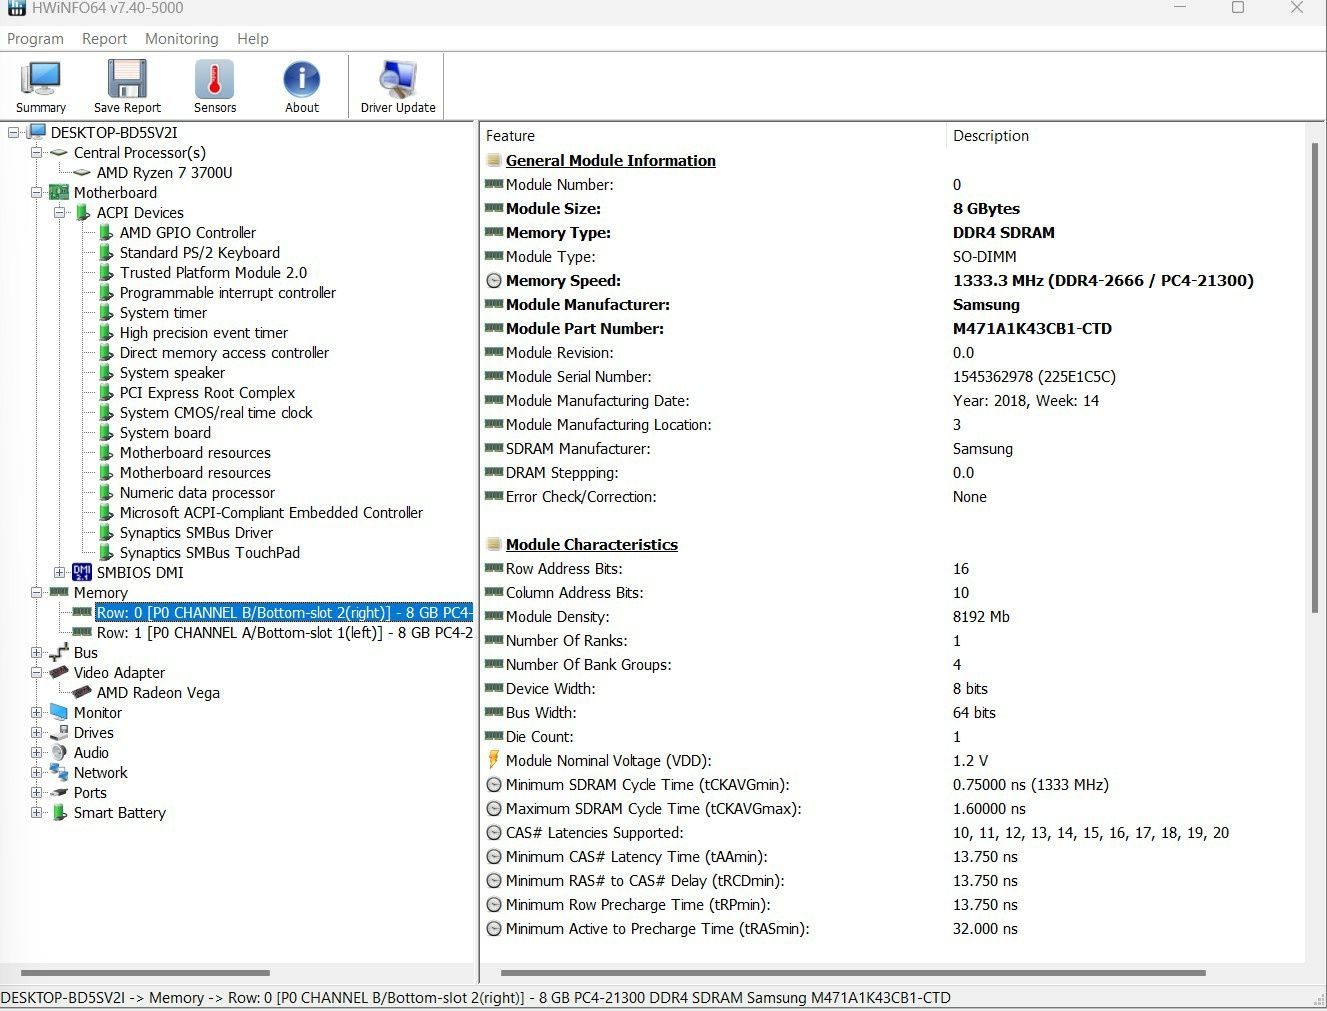Click the Network computers icon
Image resolution: width=1327 pixels, height=1011 pixels.
point(59,772)
